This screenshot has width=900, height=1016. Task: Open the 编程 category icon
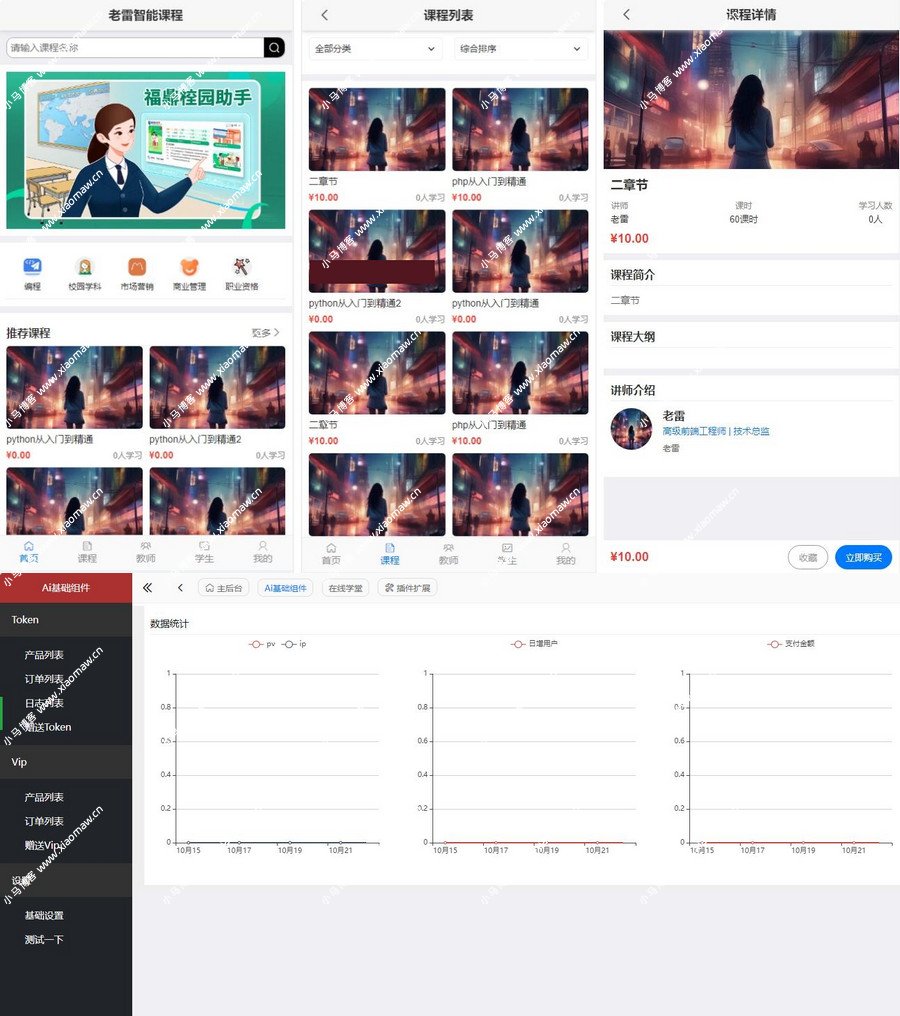click(x=32, y=267)
